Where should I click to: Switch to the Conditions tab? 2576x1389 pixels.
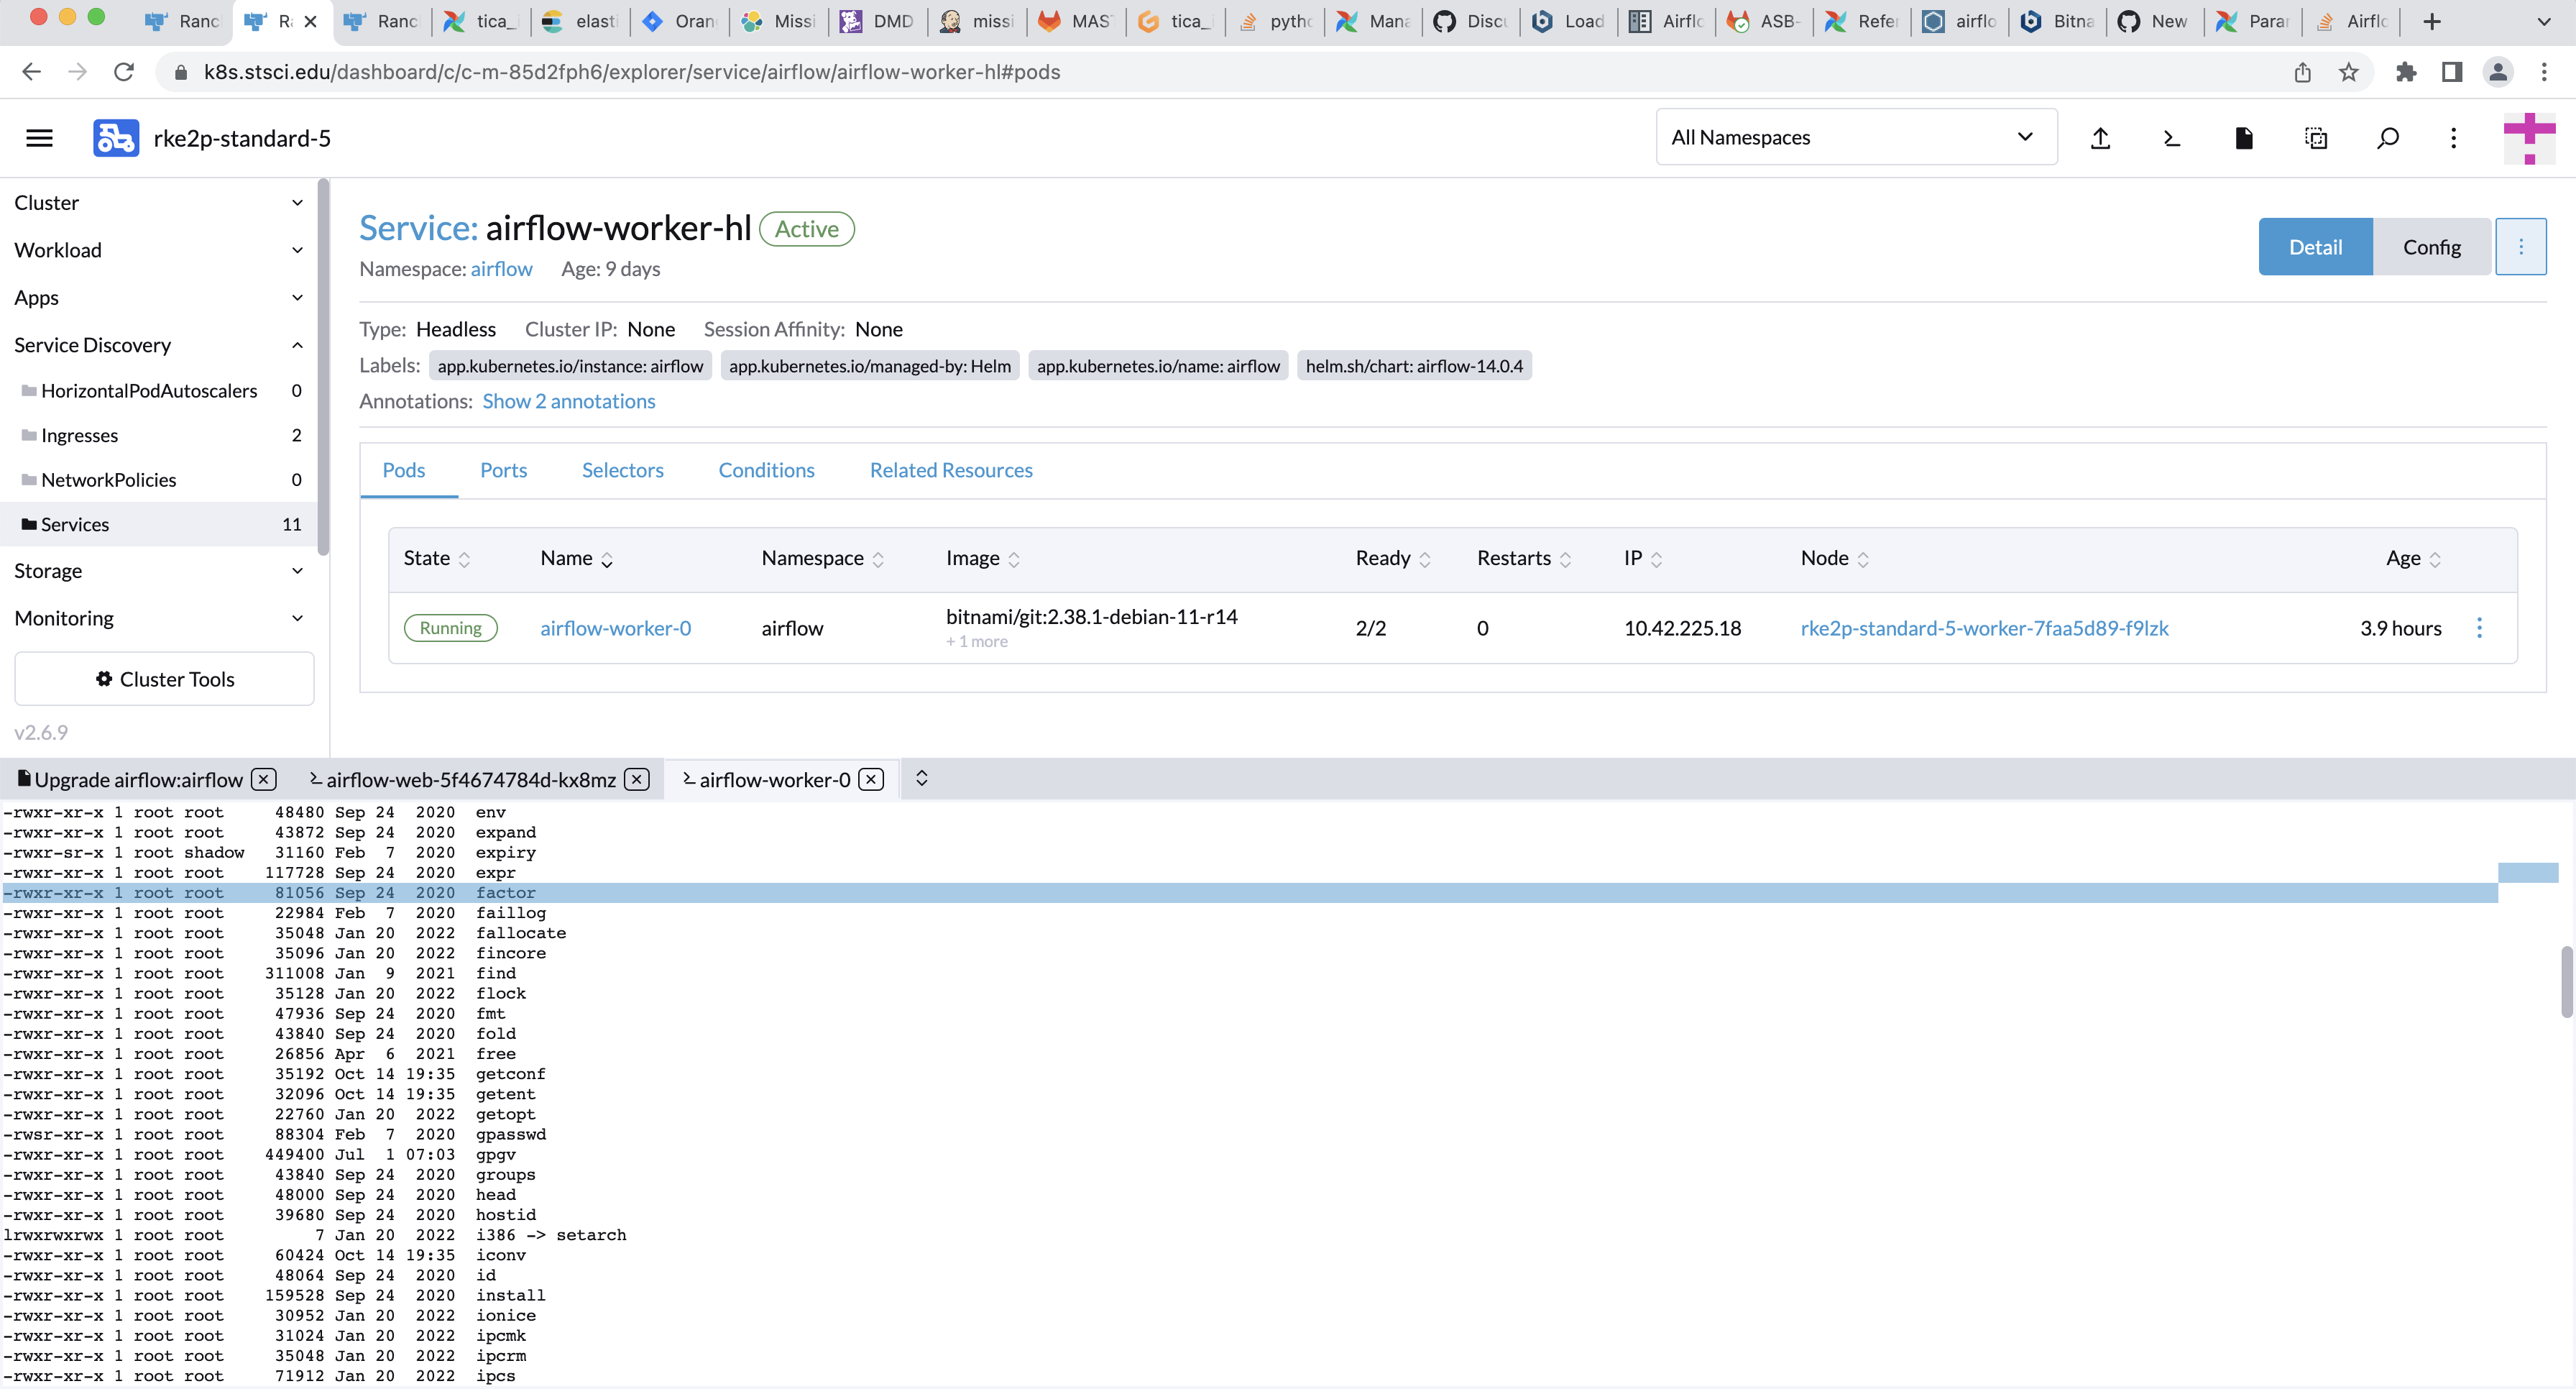(766, 470)
